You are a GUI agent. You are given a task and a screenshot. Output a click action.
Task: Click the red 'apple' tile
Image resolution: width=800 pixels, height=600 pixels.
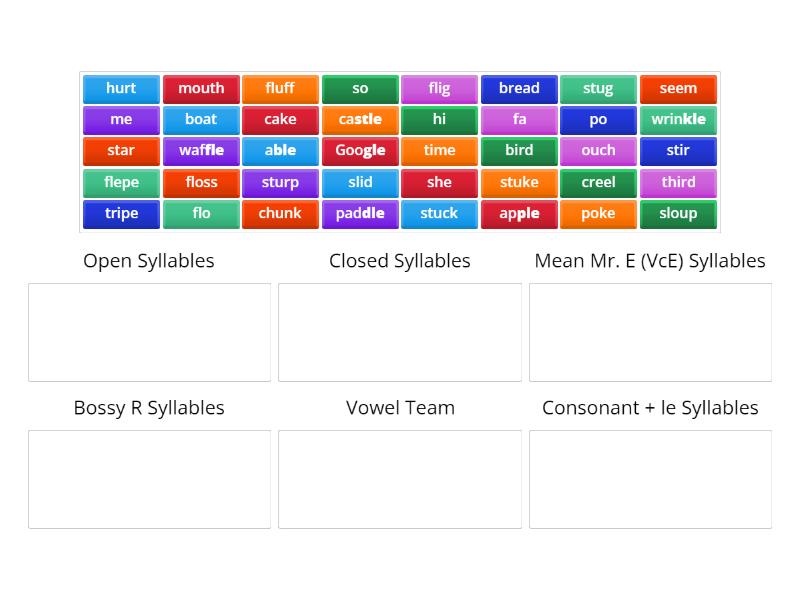pos(519,214)
